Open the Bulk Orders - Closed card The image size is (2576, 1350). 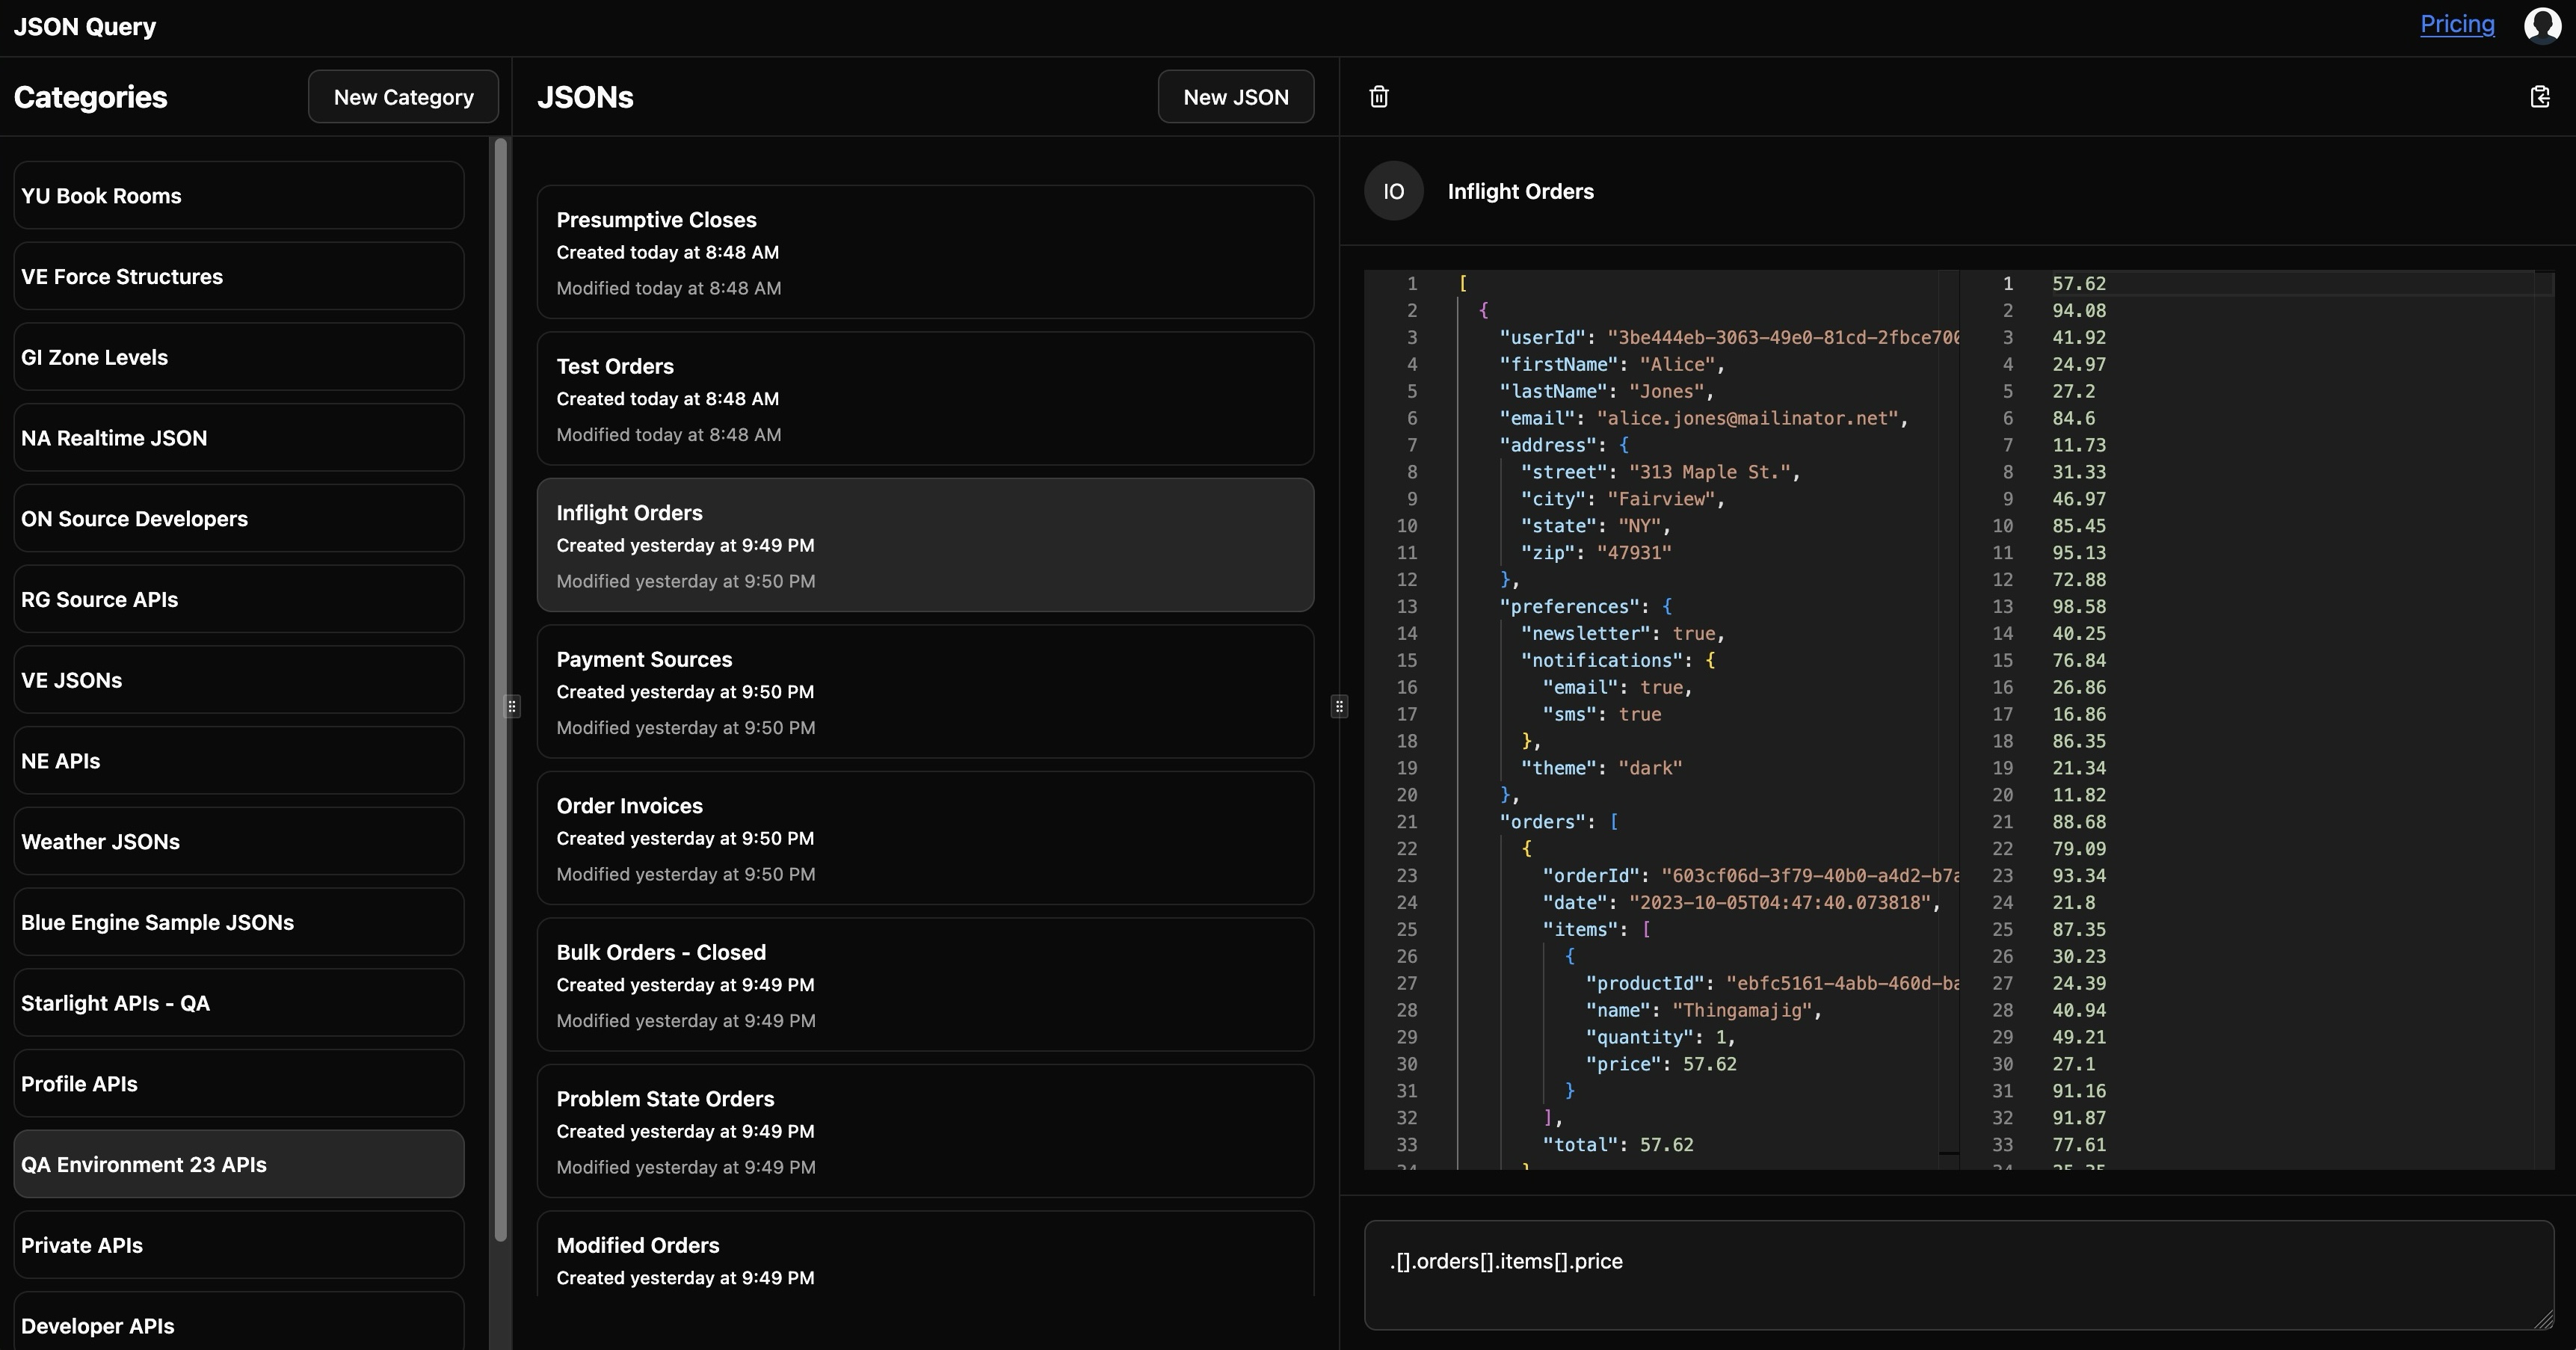tap(925, 984)
